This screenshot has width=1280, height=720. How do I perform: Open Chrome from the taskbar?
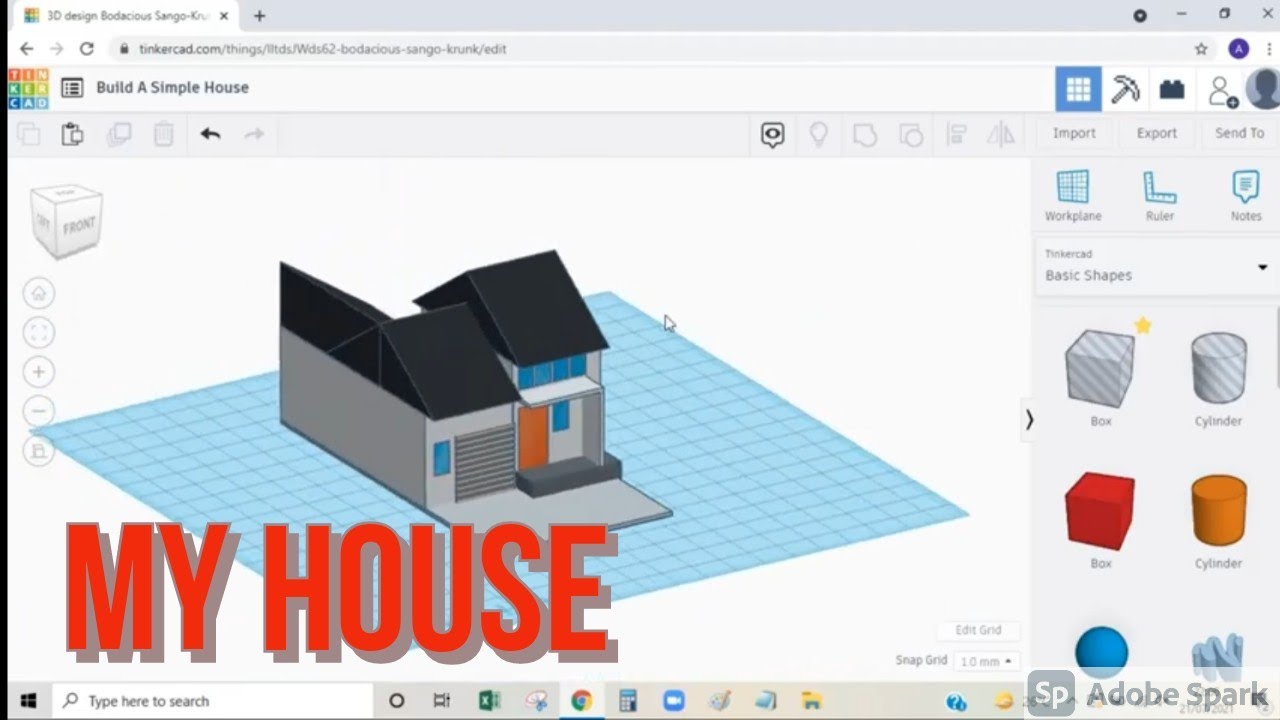[x=582, y=701]
